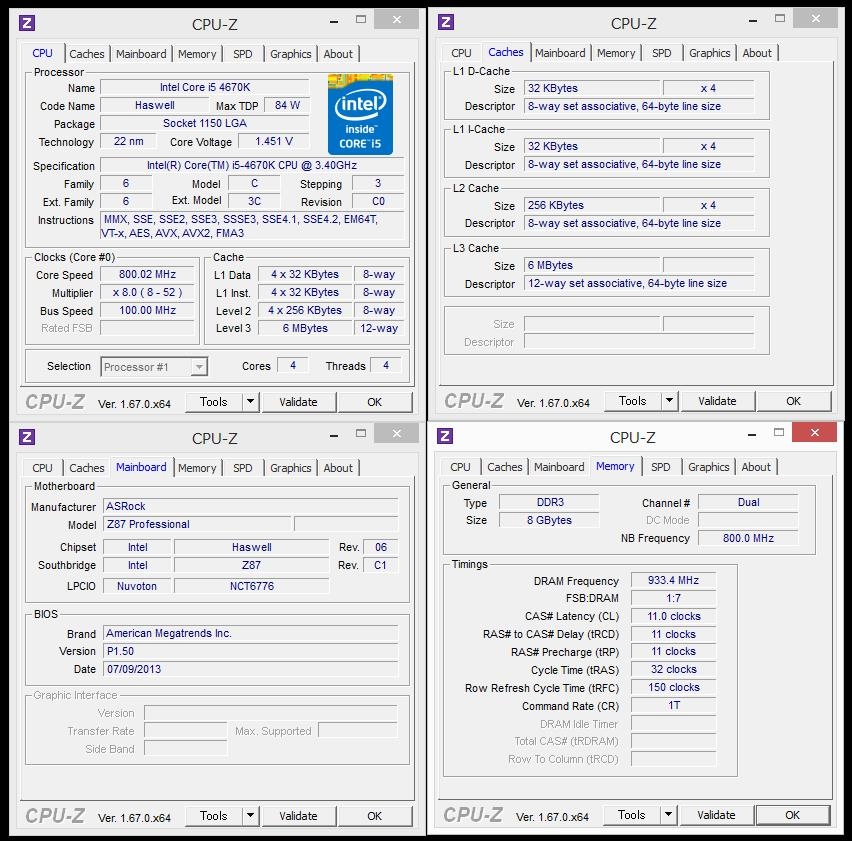The width and height of the screenshot is (852, 841).
Task: Click Validate in the Mainboard window
Action: tap(298, 816)
